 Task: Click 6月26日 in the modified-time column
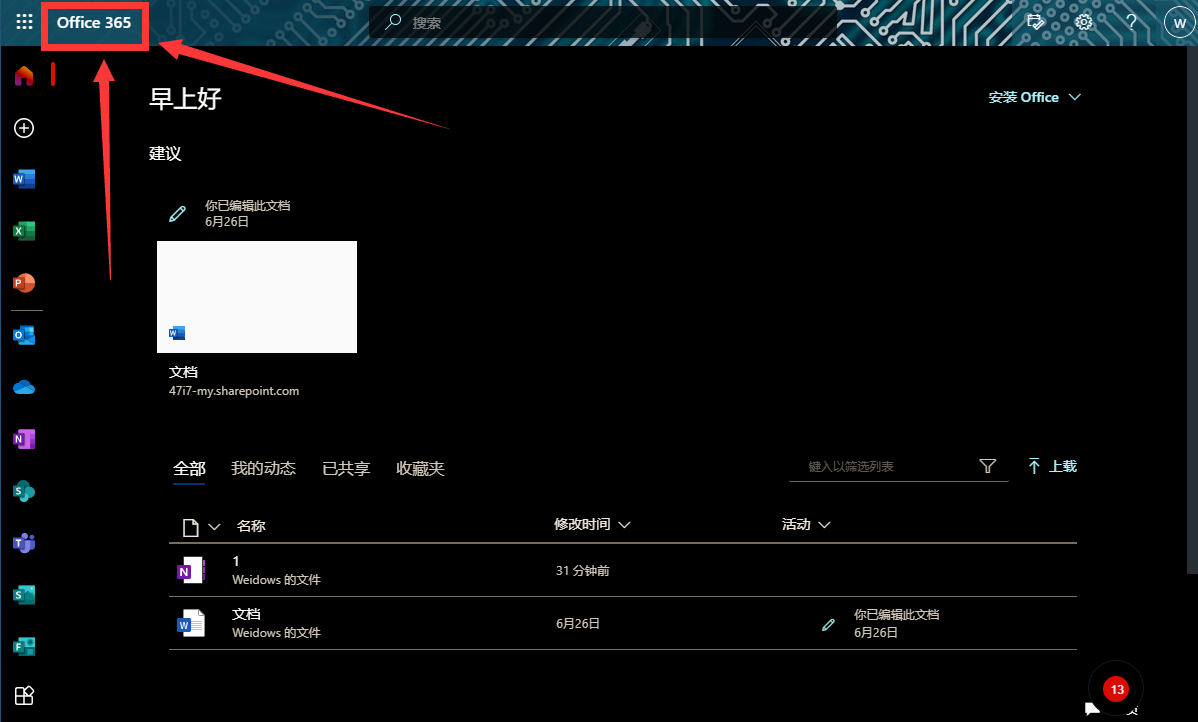[578, 623]
